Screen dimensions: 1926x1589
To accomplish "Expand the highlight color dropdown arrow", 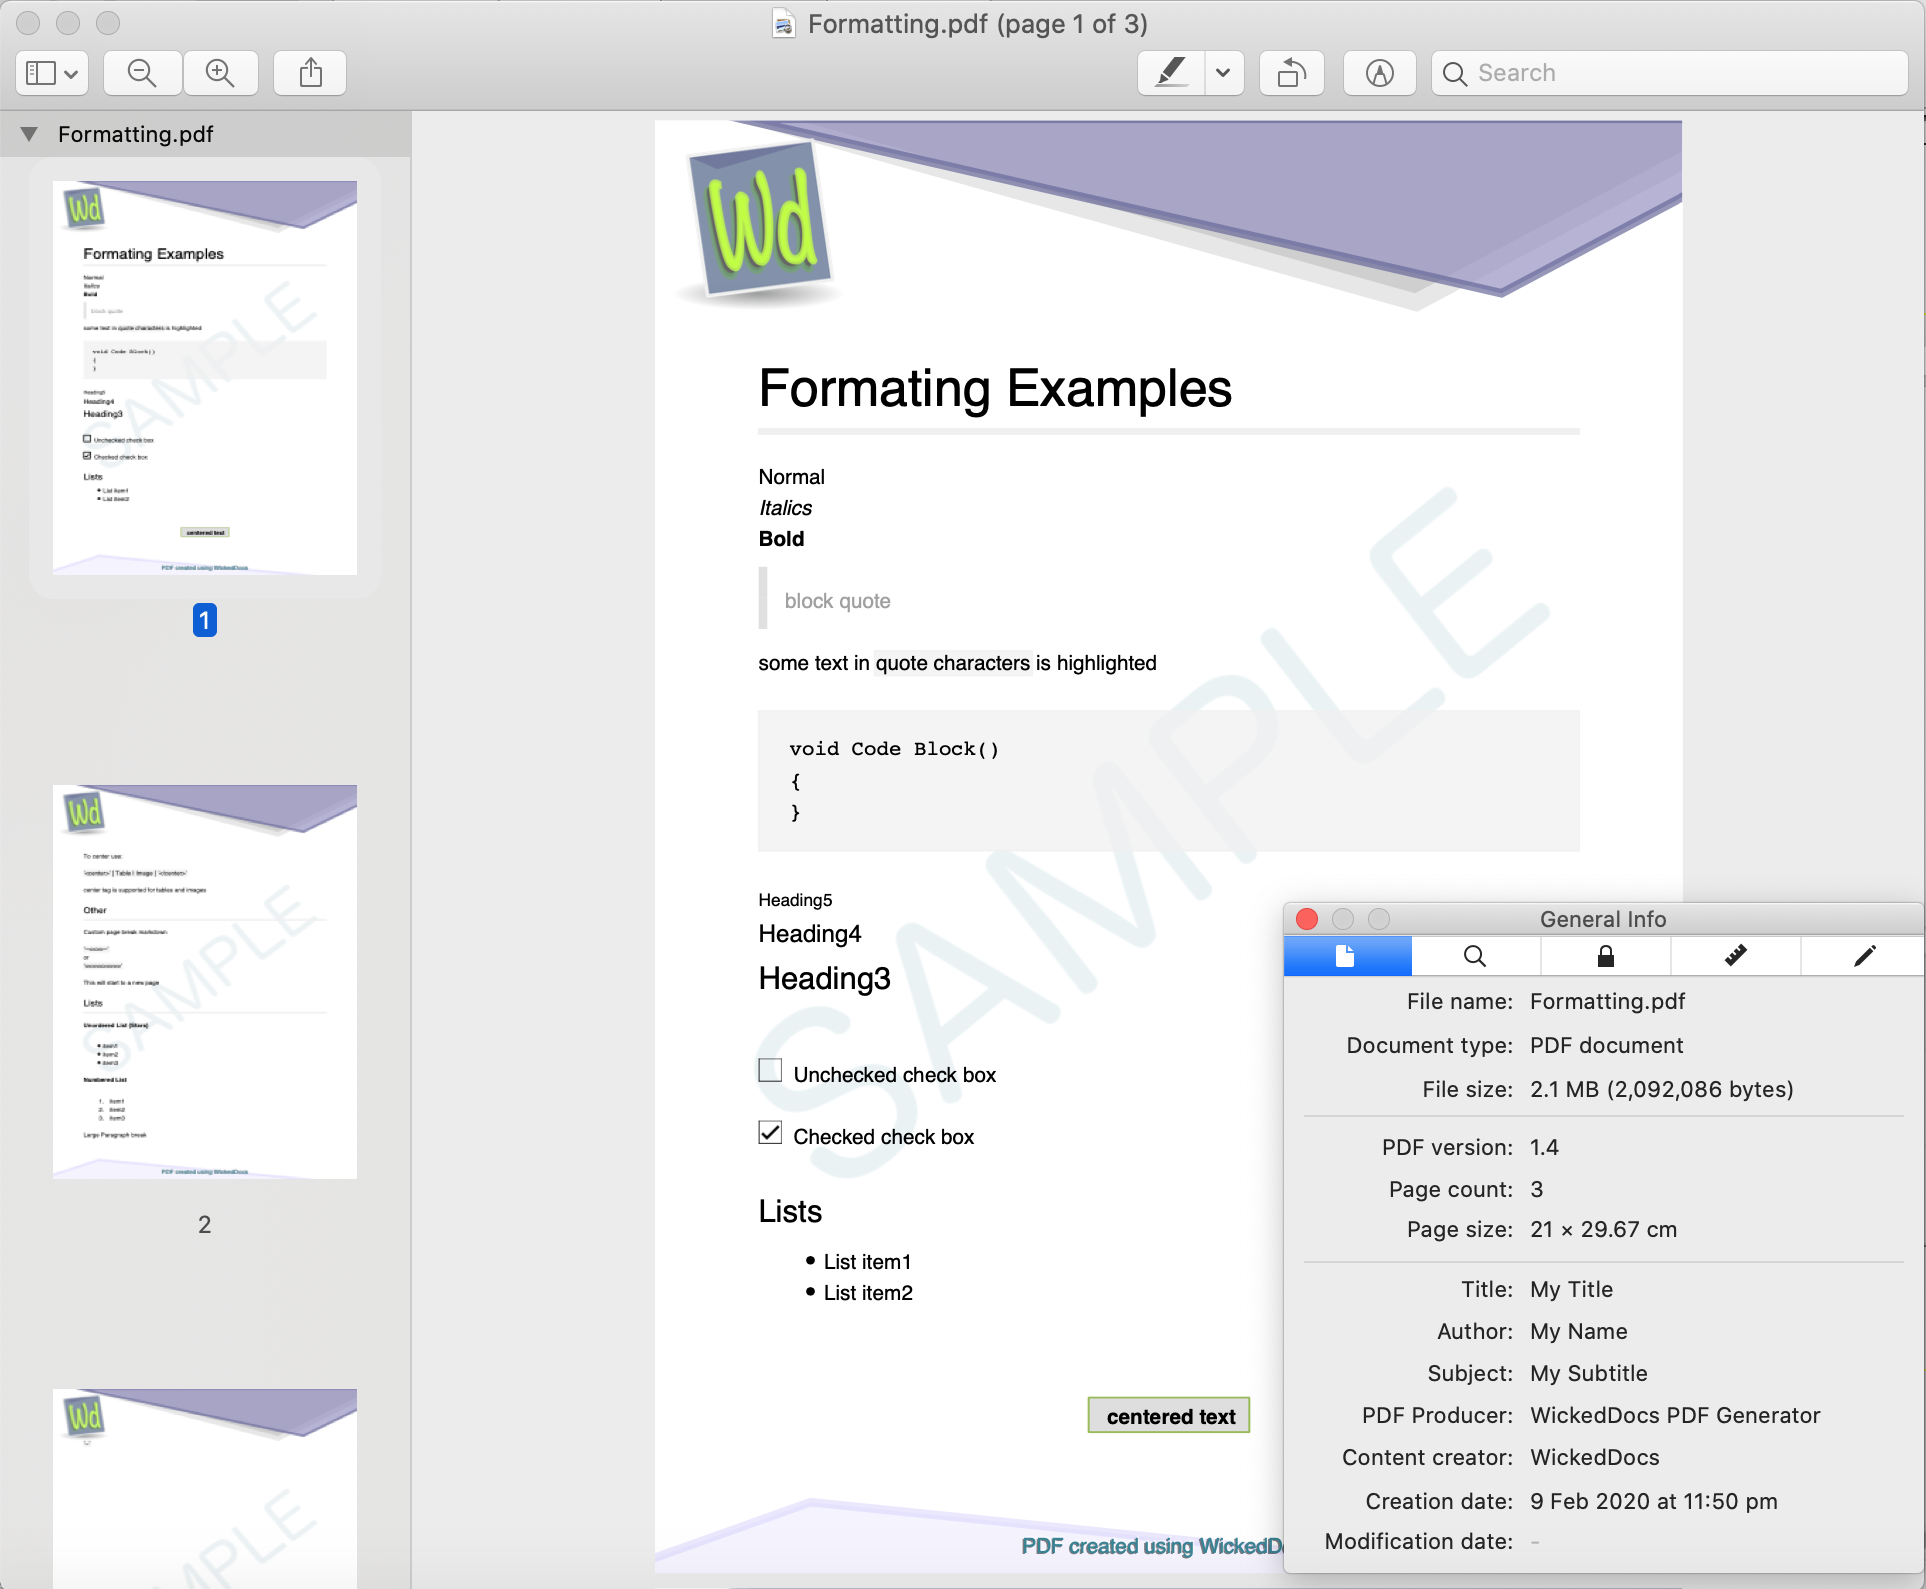I will (1223, 73).
